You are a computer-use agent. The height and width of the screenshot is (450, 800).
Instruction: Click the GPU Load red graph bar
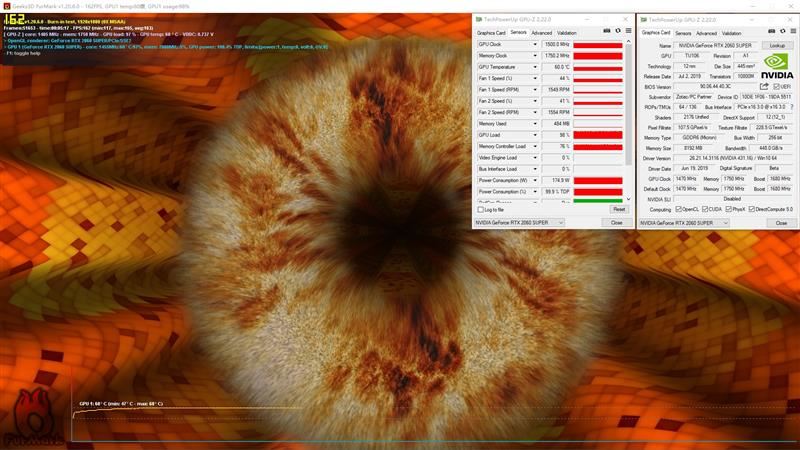pyautogui.click(x=597, y=135)
